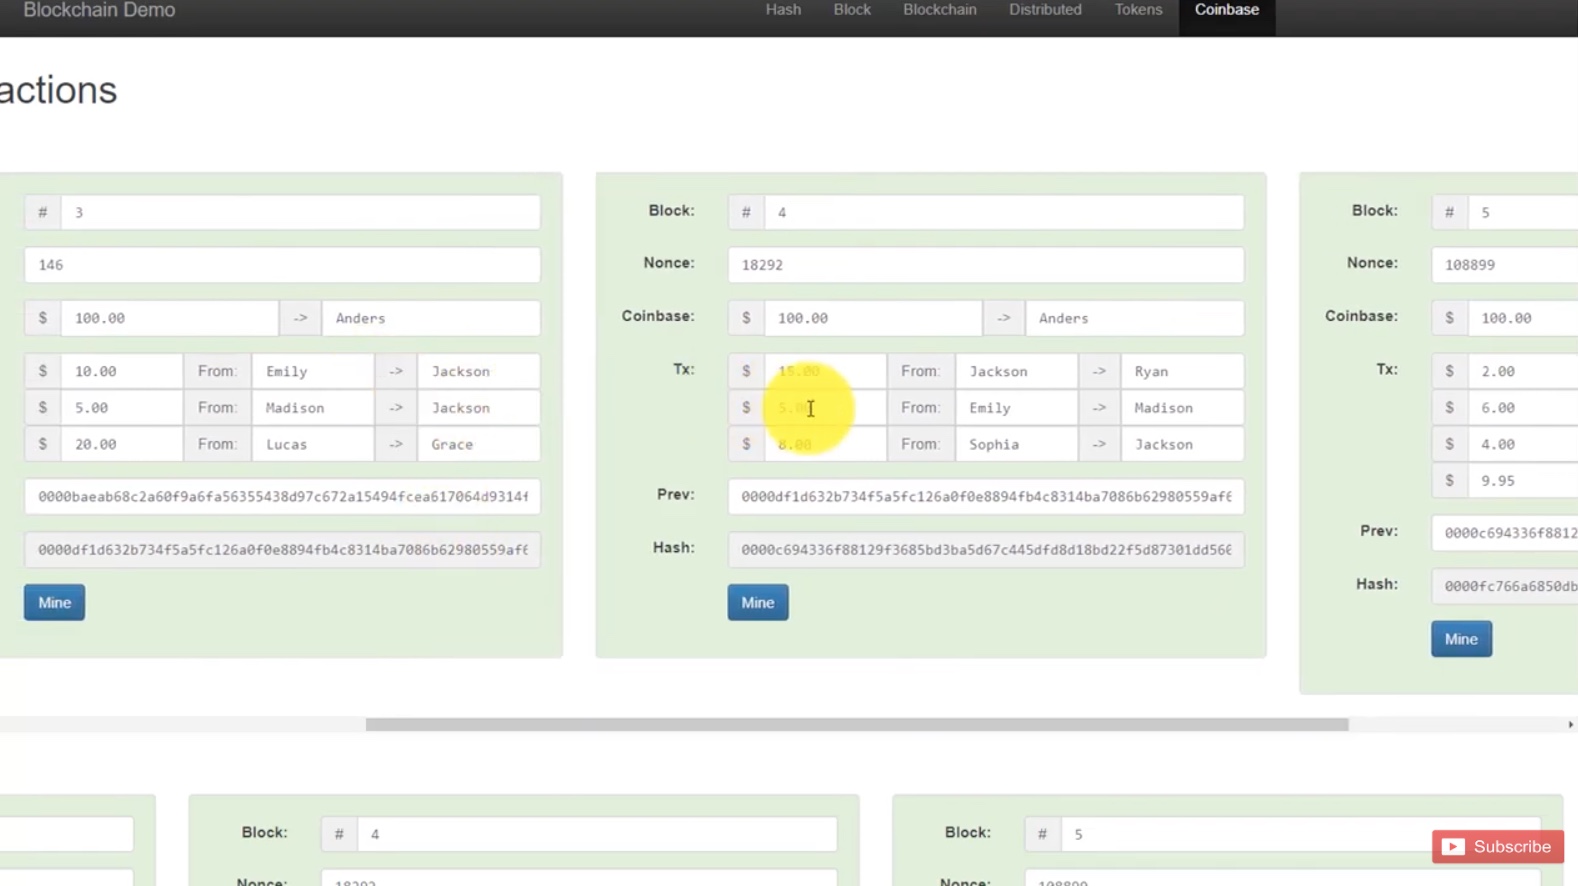The width and height of the screenshot is (1578, 886).
Task: Go to the Distributed nav item
Action: click(1044, 10)
